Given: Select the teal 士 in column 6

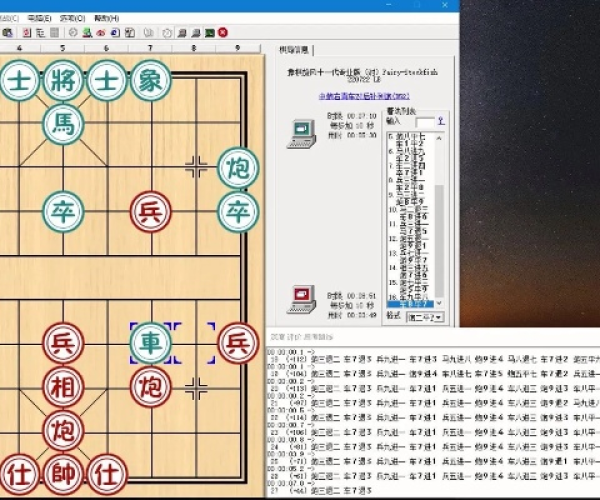Looking at the screenshot, I should (x=107, y=80).
